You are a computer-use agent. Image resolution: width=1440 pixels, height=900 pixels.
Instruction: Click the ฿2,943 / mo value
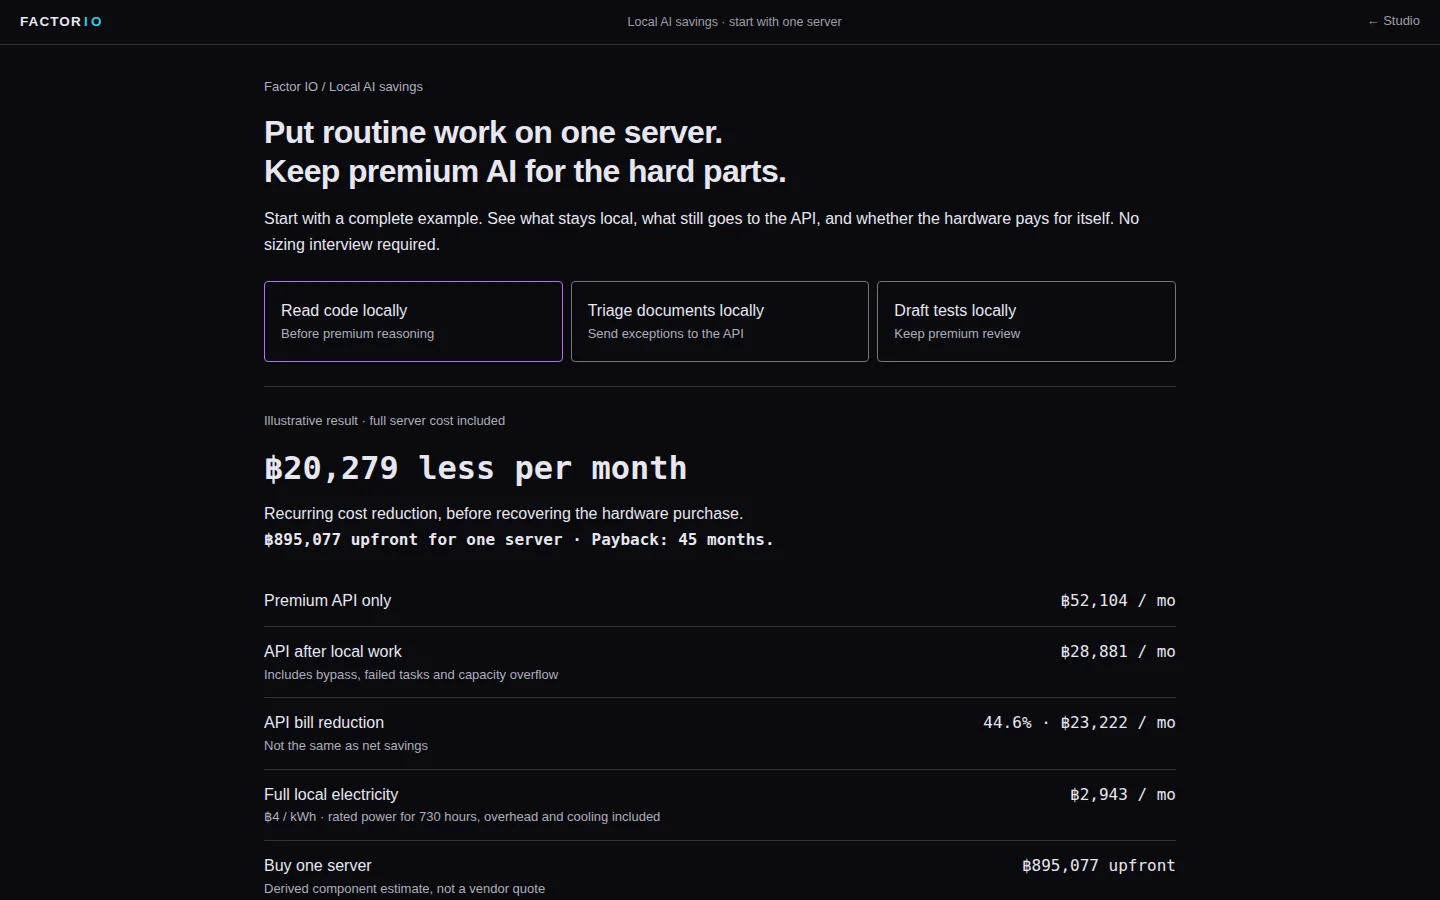[1123, 794]
